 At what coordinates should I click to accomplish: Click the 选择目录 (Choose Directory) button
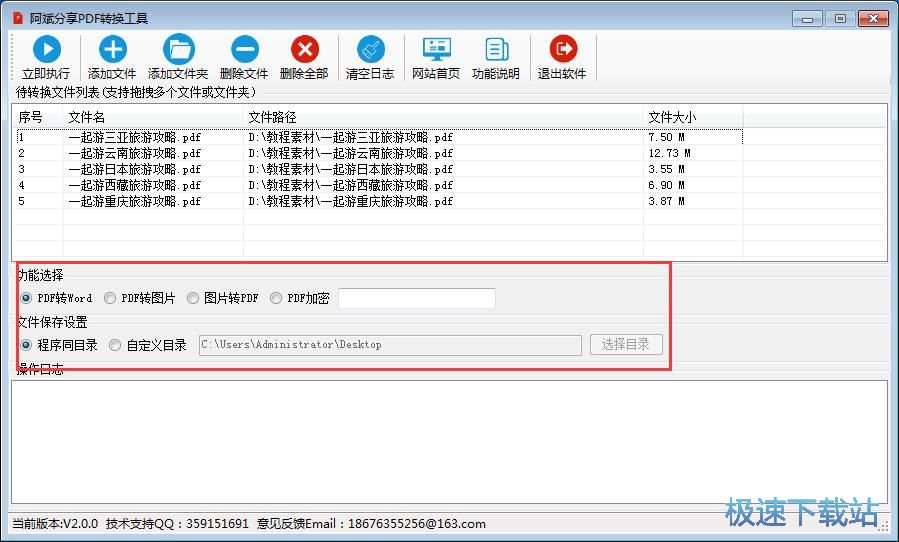click(x=626, y=345)
